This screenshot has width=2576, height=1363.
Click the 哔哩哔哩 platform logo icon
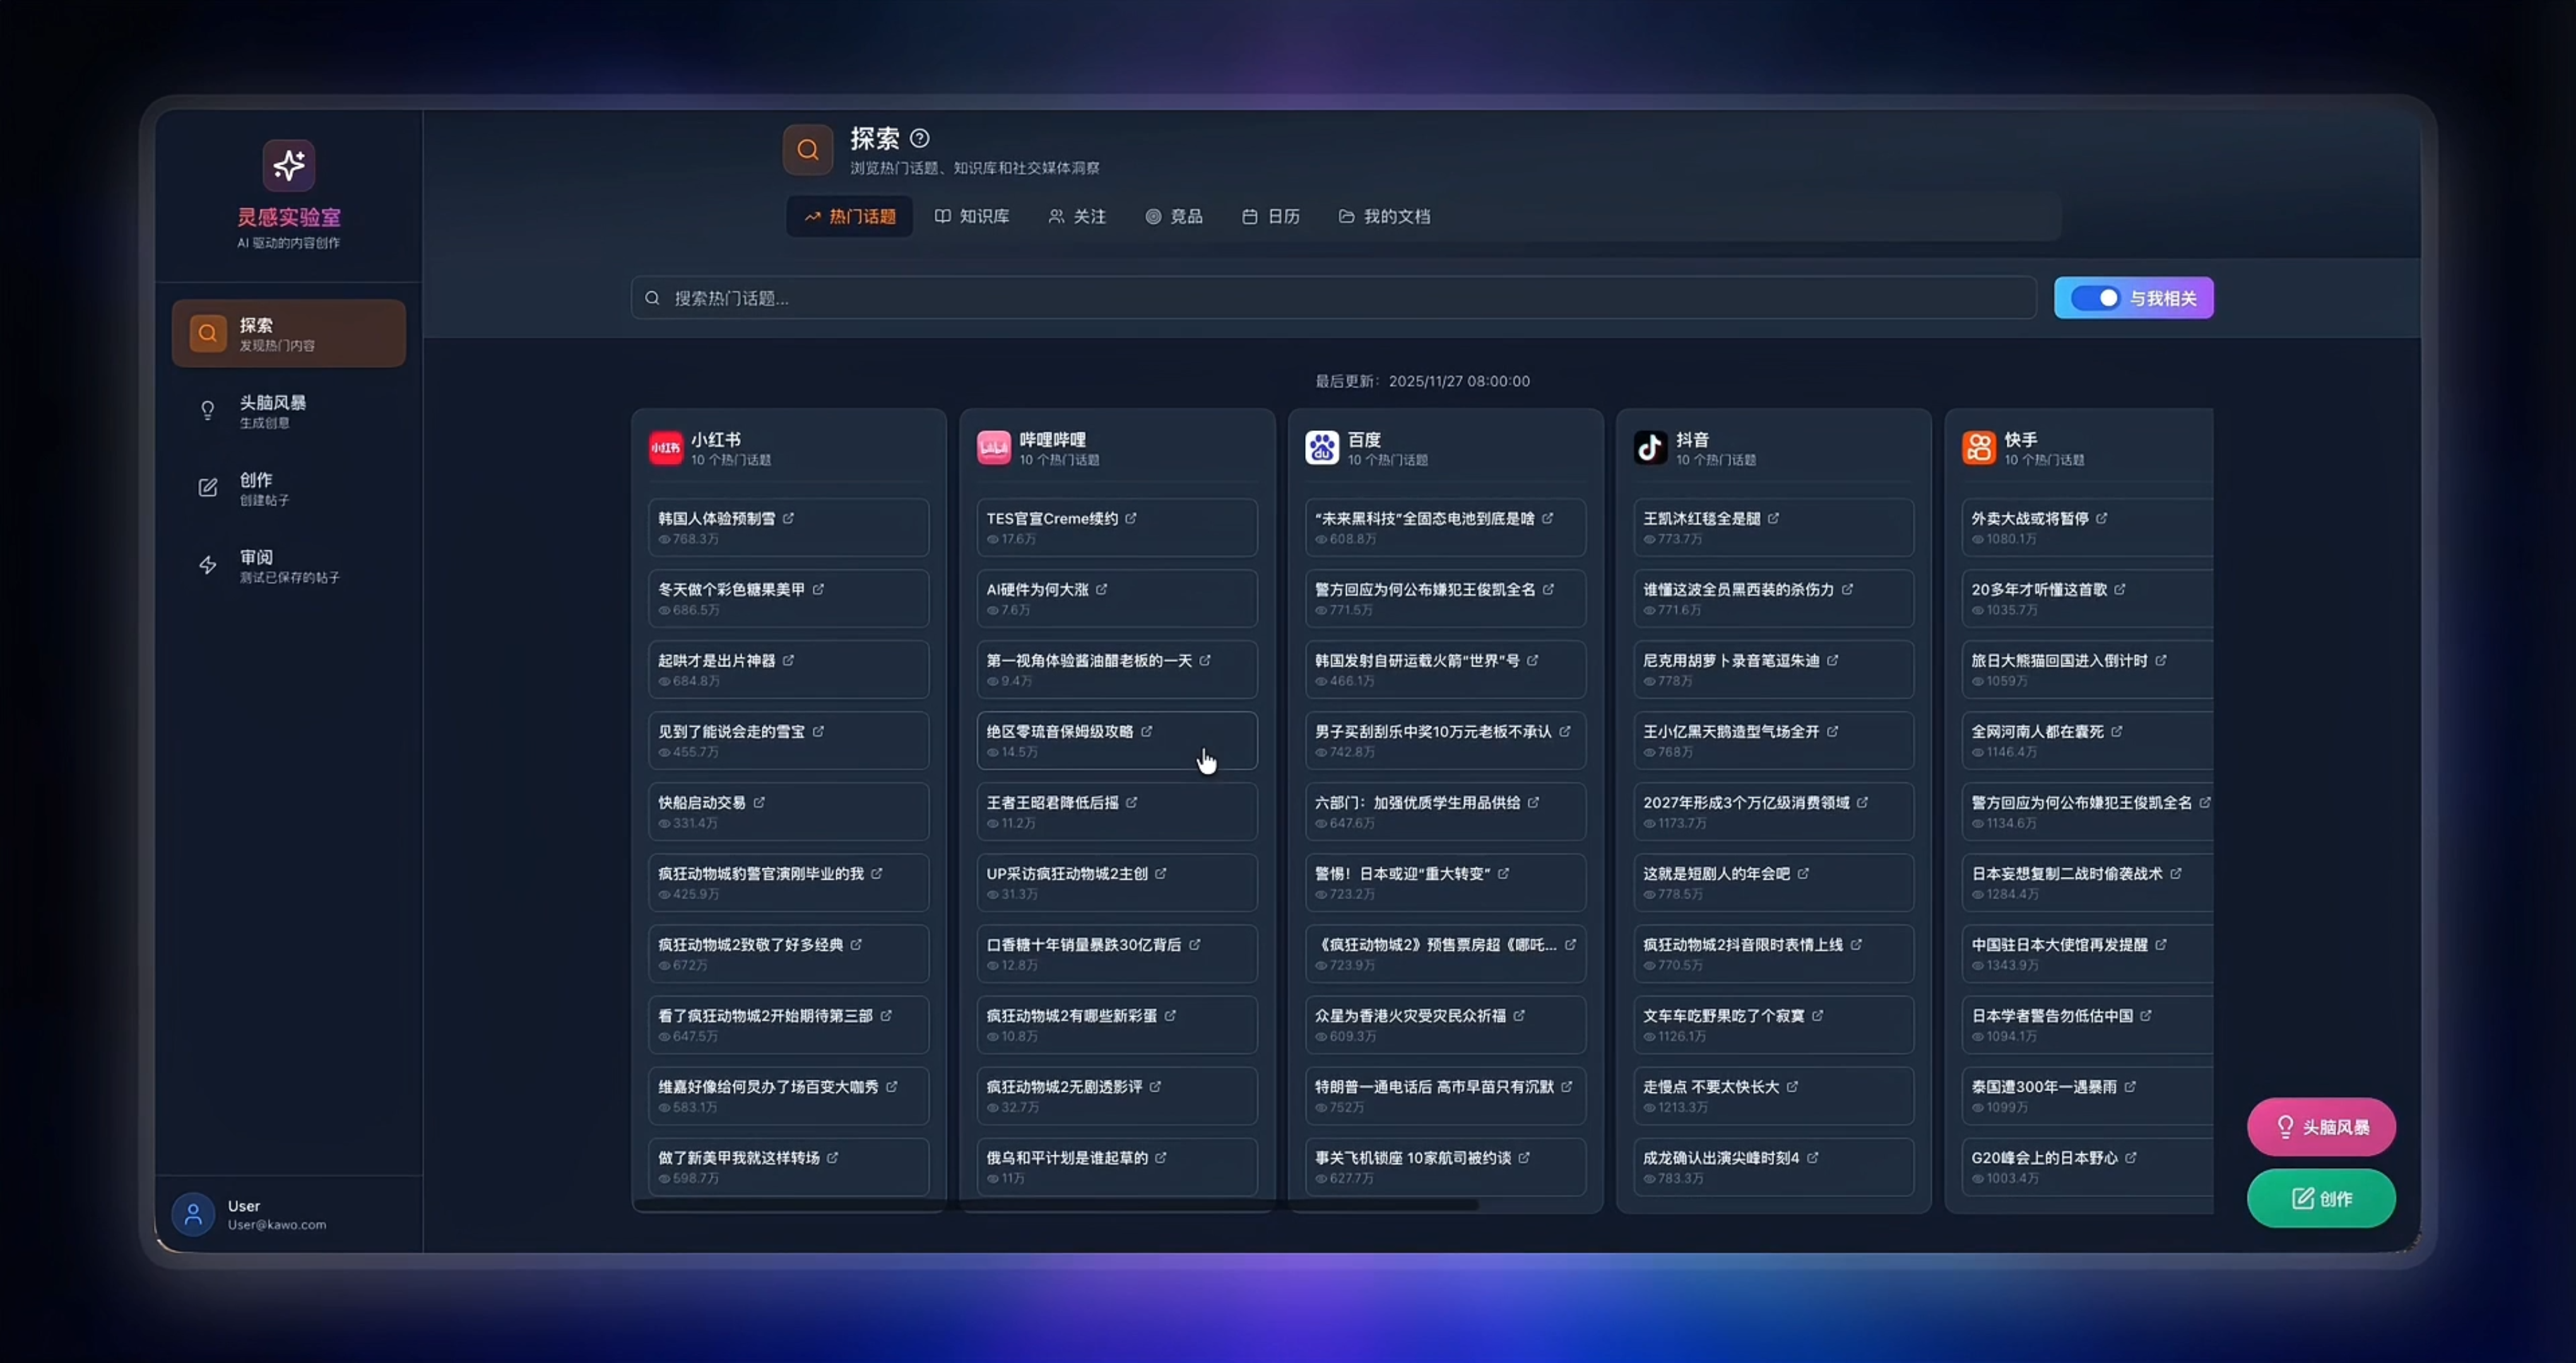pyautogui.click(x=993, y=448)
